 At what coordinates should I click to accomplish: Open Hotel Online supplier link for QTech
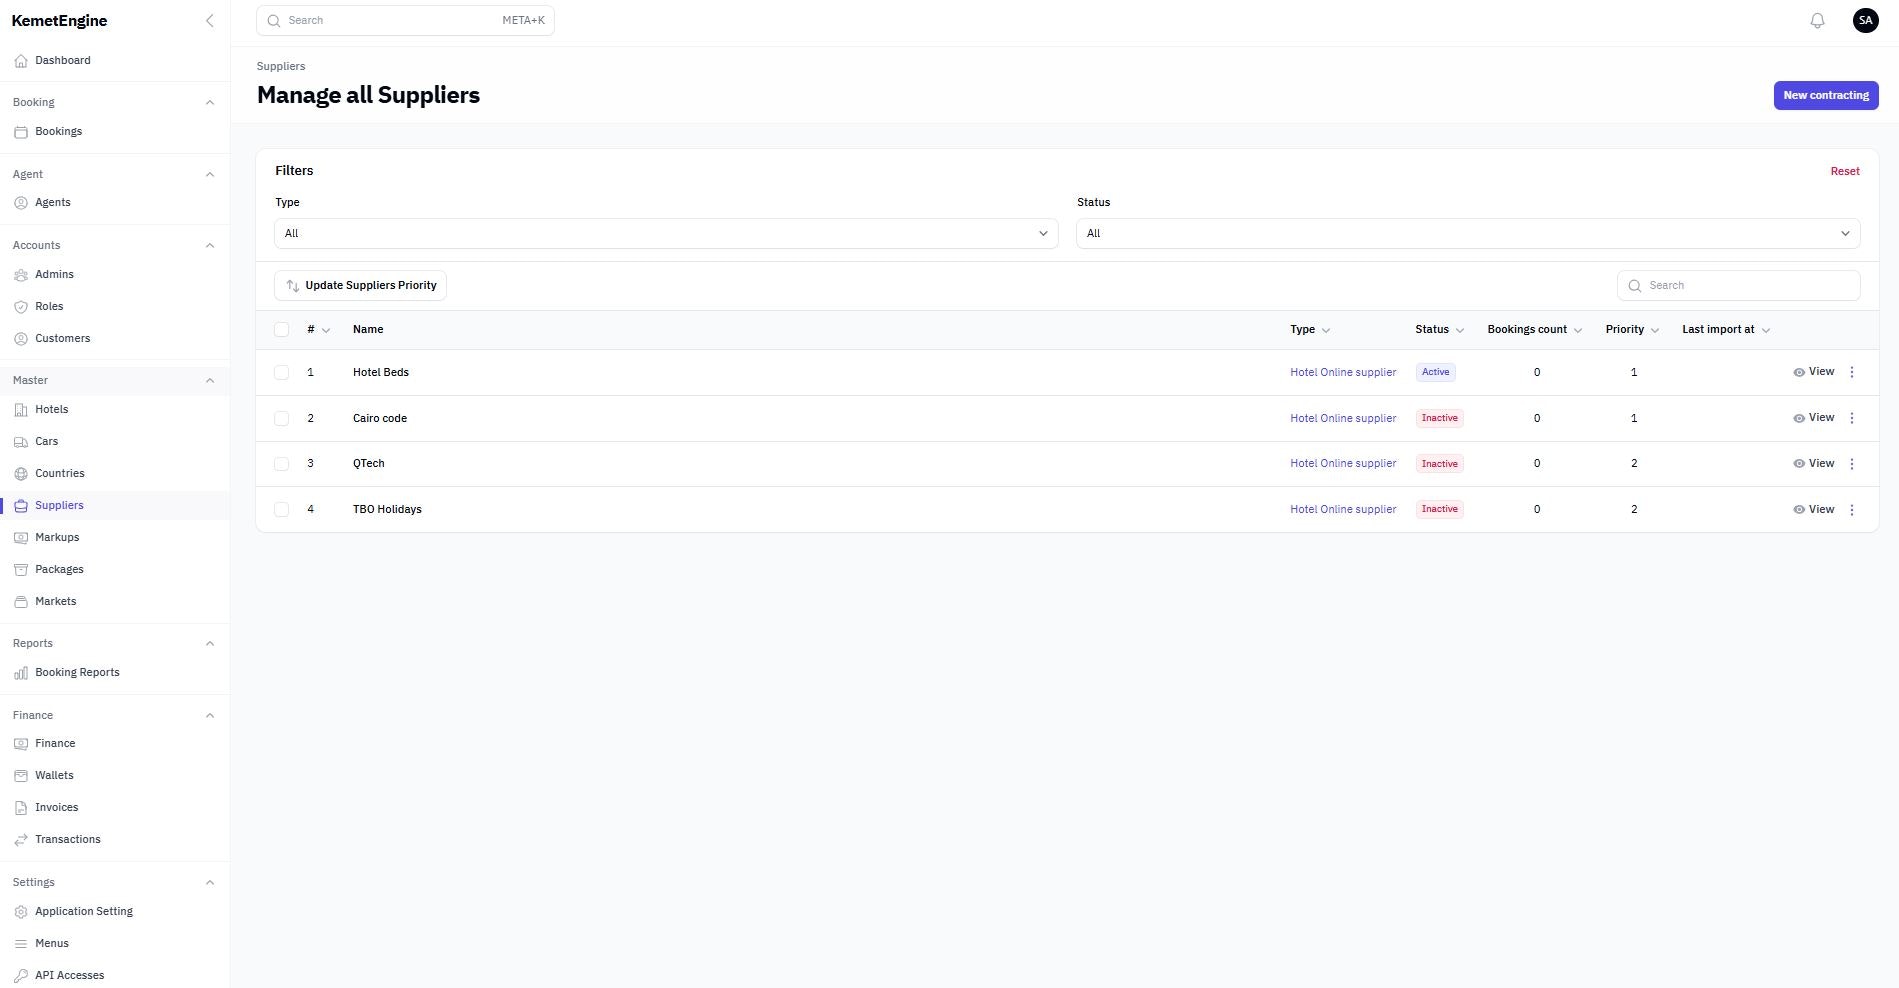click(1343, 464)
